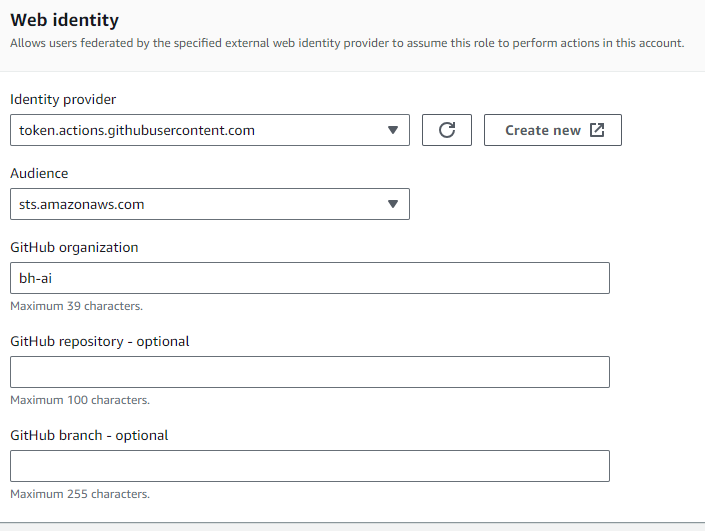Image resolution: width=705 pixels, height=531 pixels.
Task: Click the empty GitHub branch input
Action: pyautogui.click(x=309, y=466)
